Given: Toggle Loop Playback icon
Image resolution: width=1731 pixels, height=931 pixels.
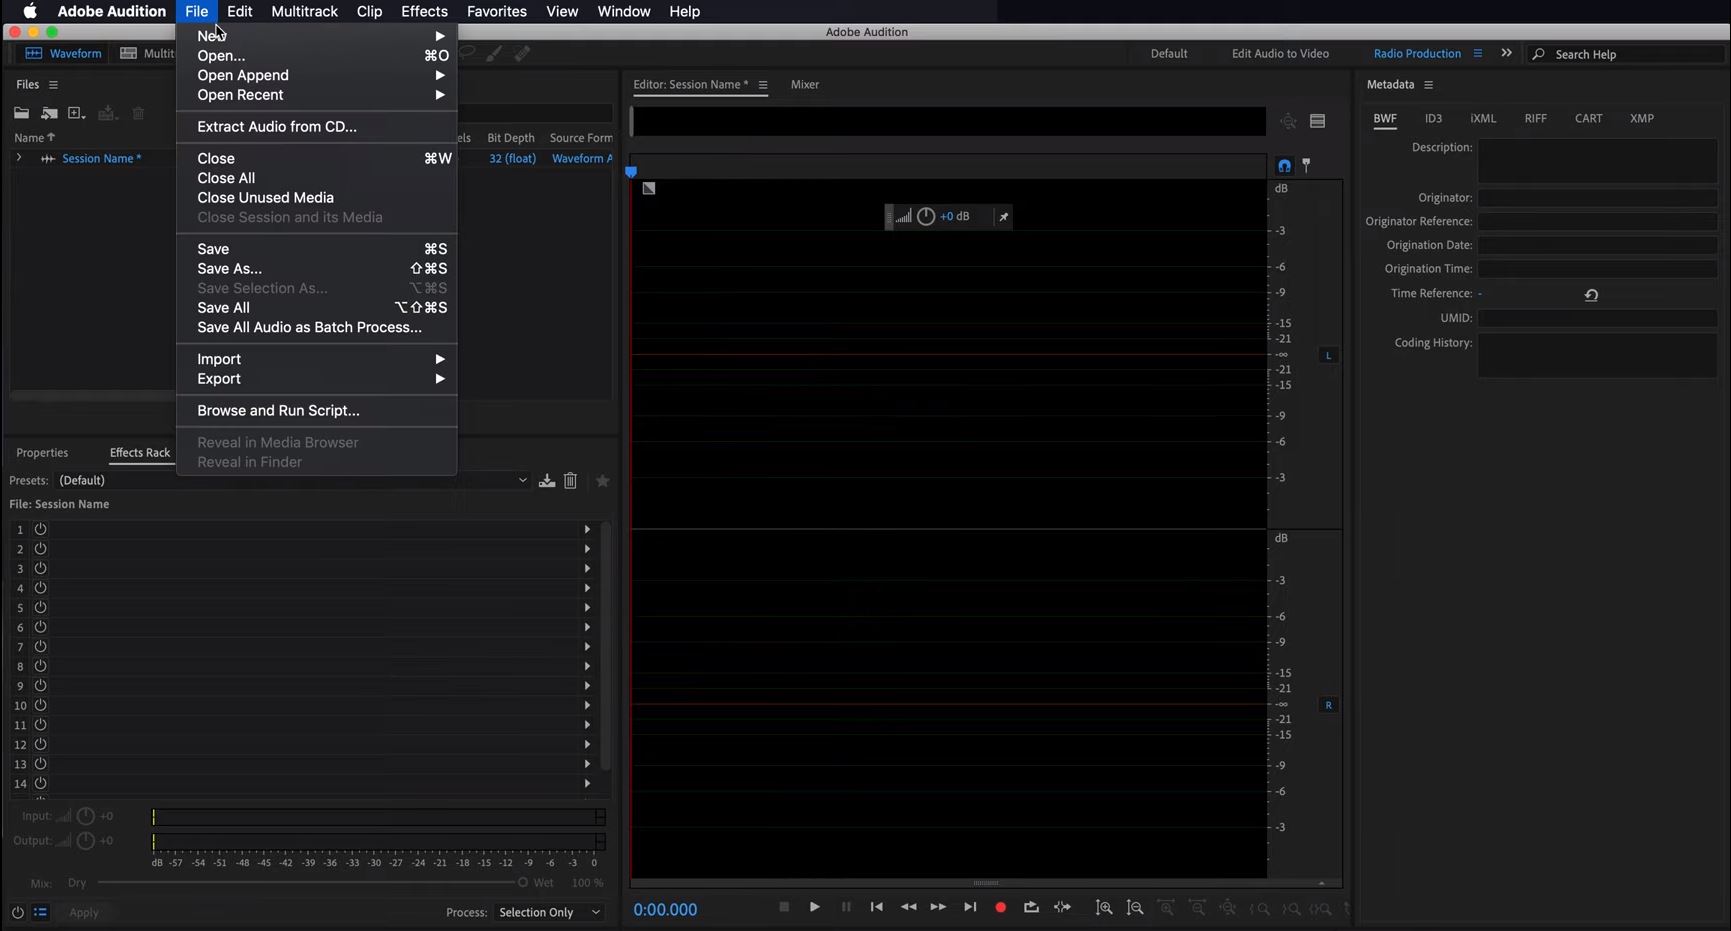Looking at the screenshot, I should pos(1031,907).
